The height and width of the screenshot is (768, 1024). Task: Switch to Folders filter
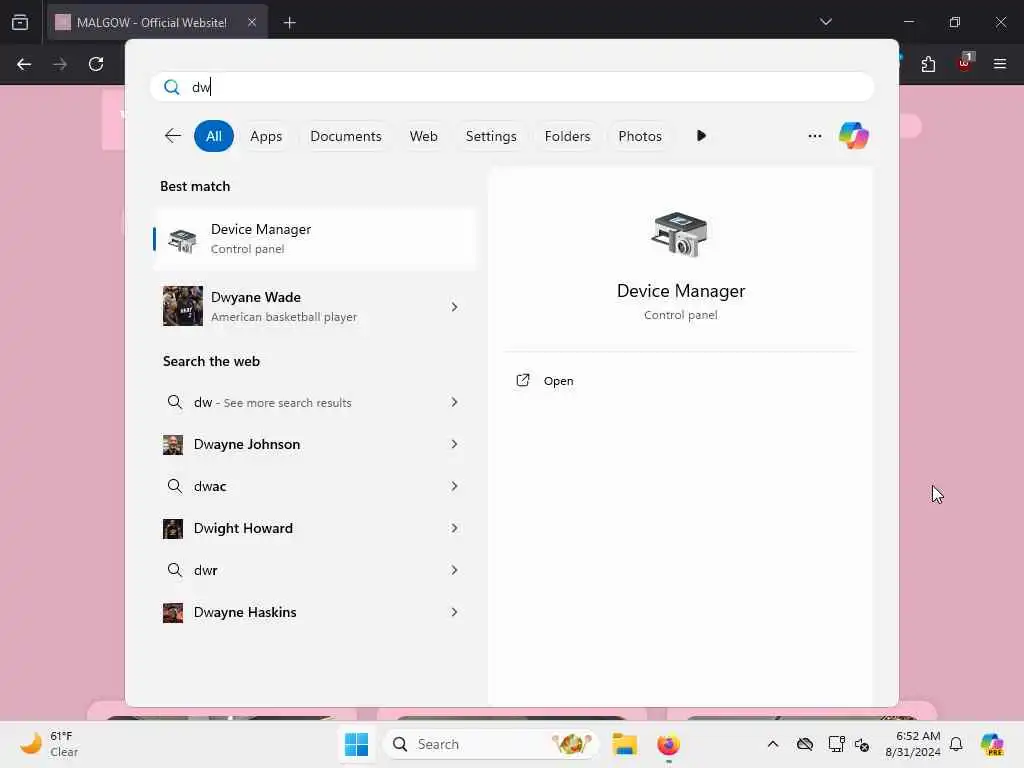[x=567, y=136]
